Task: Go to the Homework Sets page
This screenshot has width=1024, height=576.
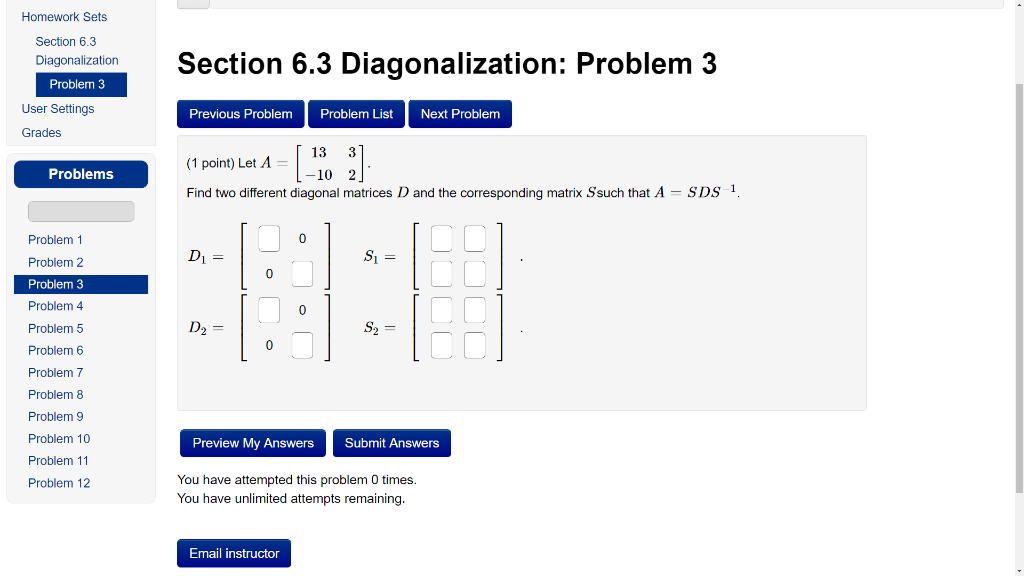Action: [64, 17]
